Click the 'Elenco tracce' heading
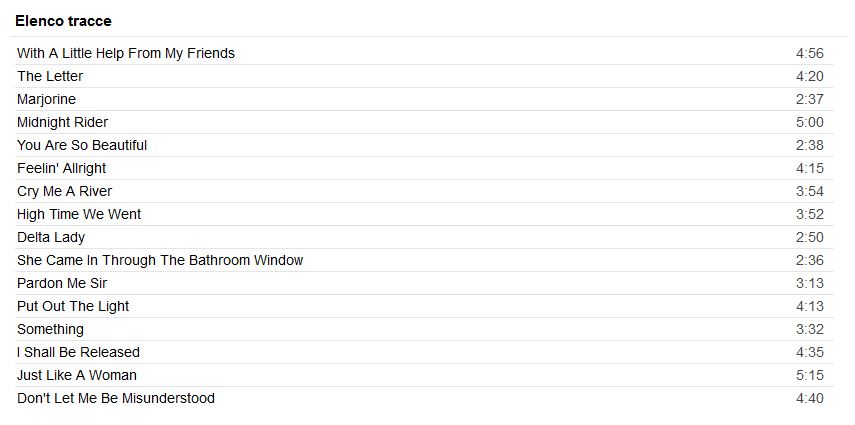This screenshot has width=855, height=425. point(63,21)
